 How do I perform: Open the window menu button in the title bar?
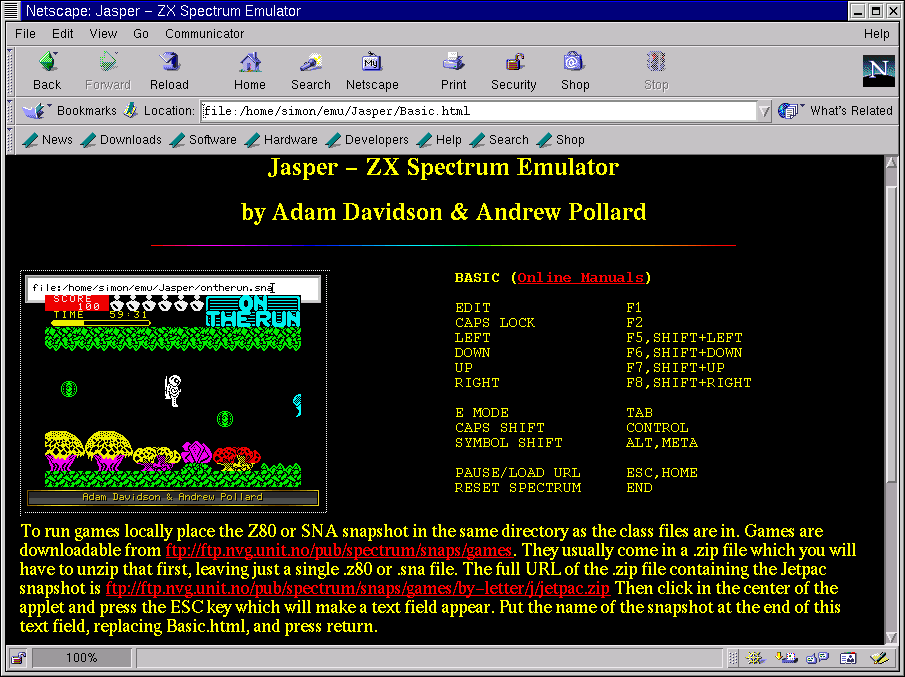click(11, 10)
